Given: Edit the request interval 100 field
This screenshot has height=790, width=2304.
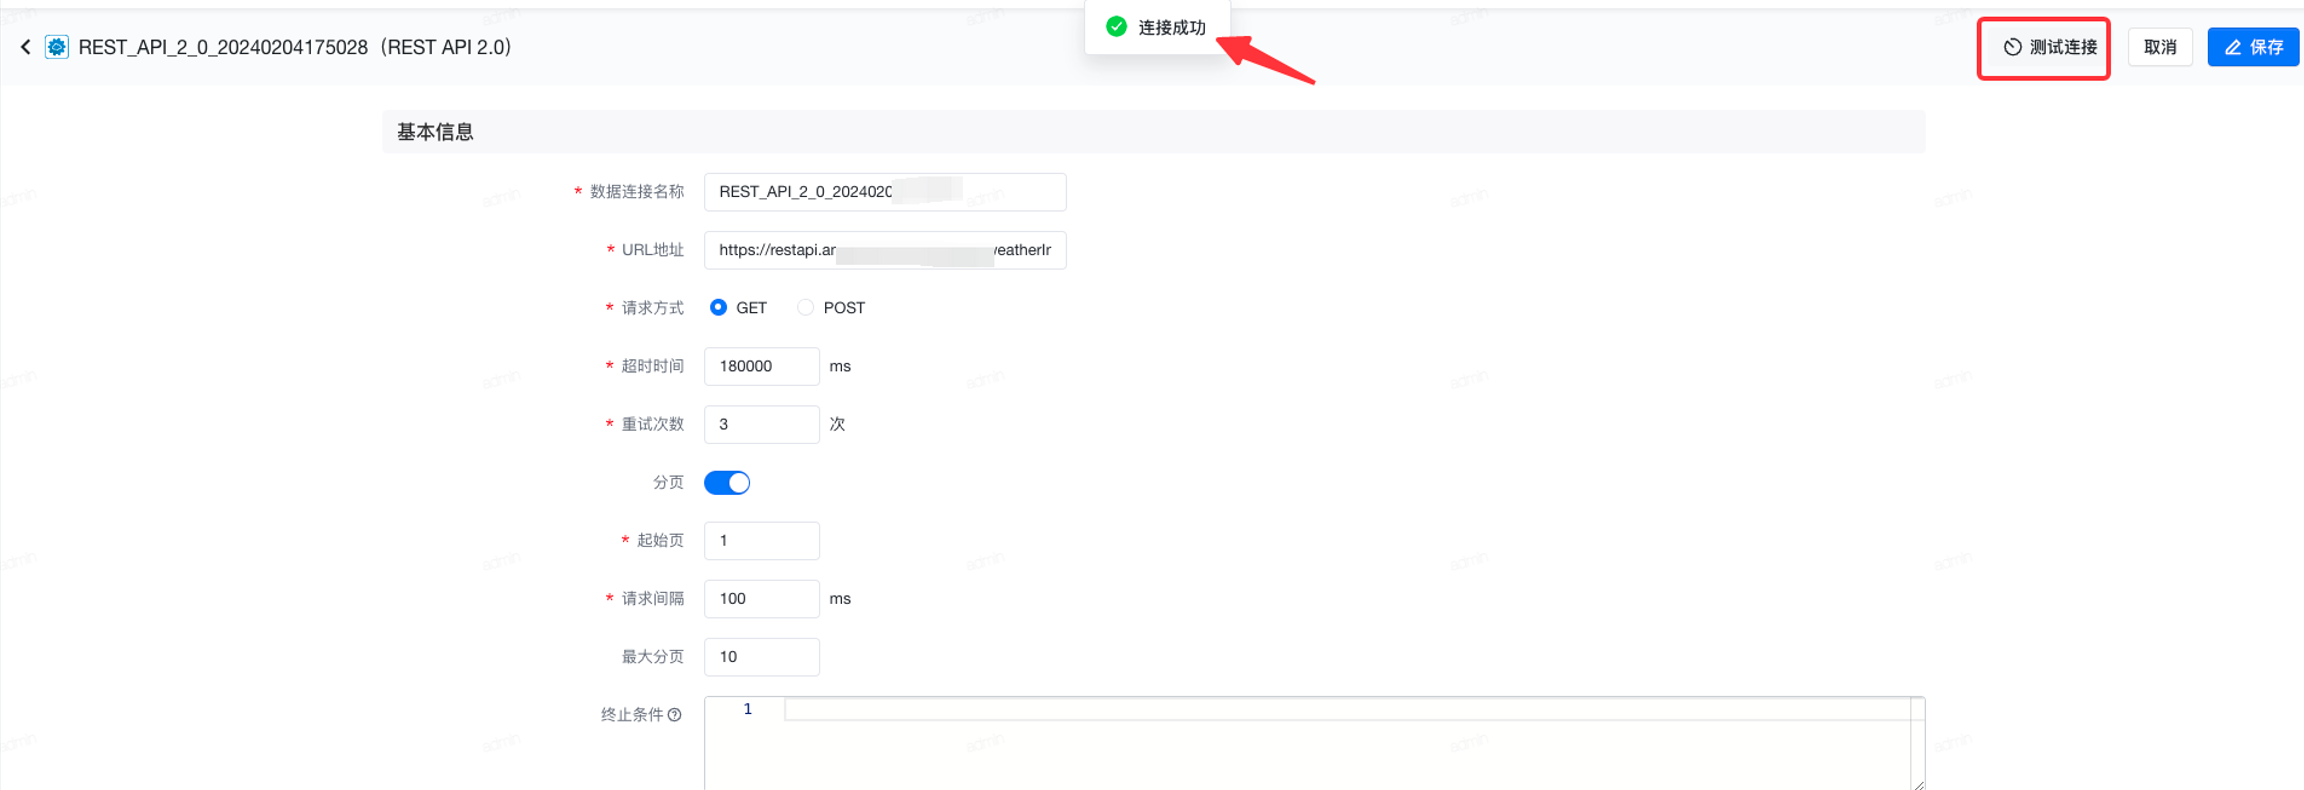Looking at the screenshot, I should tap(762, 599).
